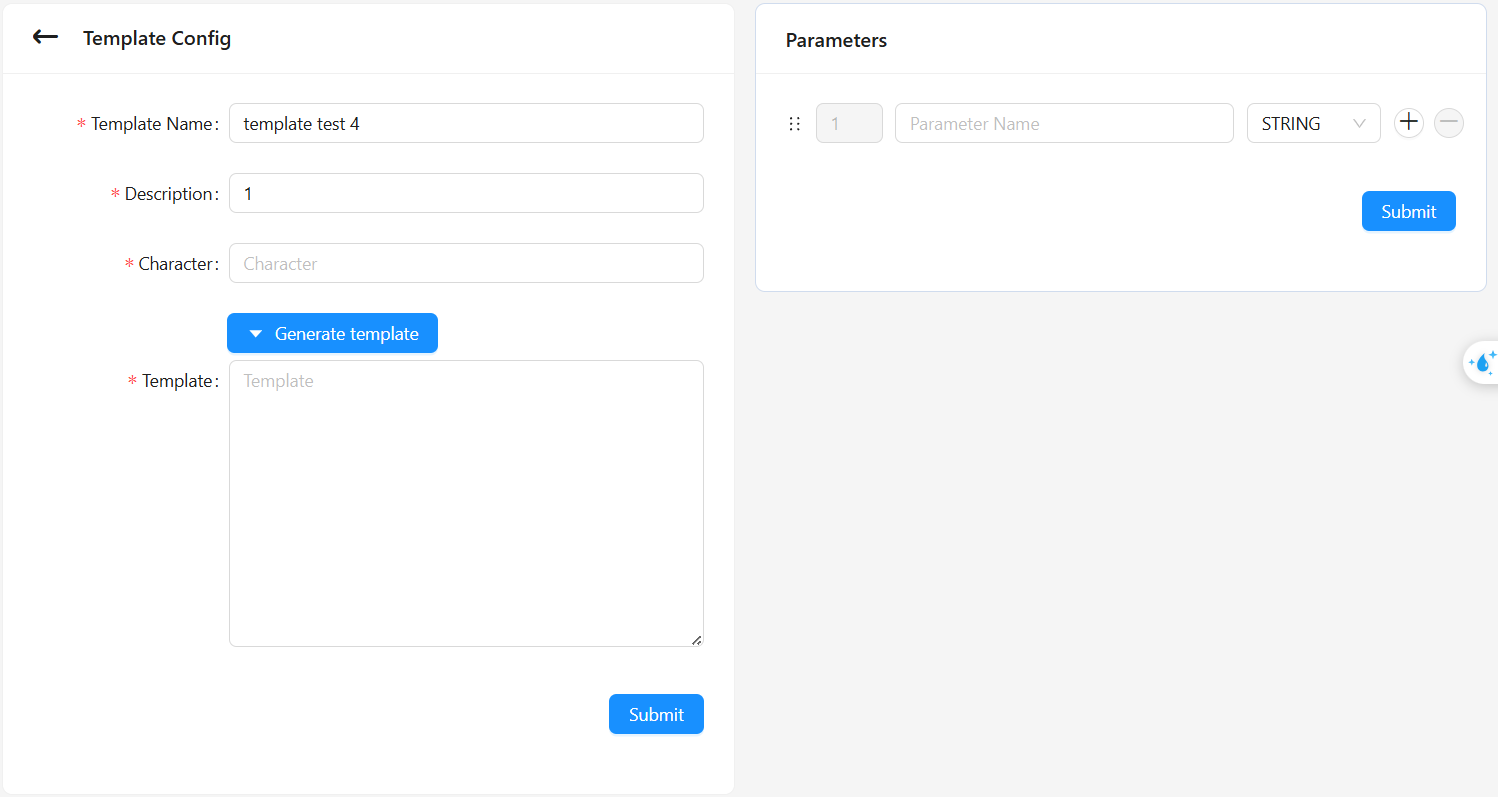Select the empty Character input field
Image resolution: width=1498 pixels, height=797 pixels.
466,263
